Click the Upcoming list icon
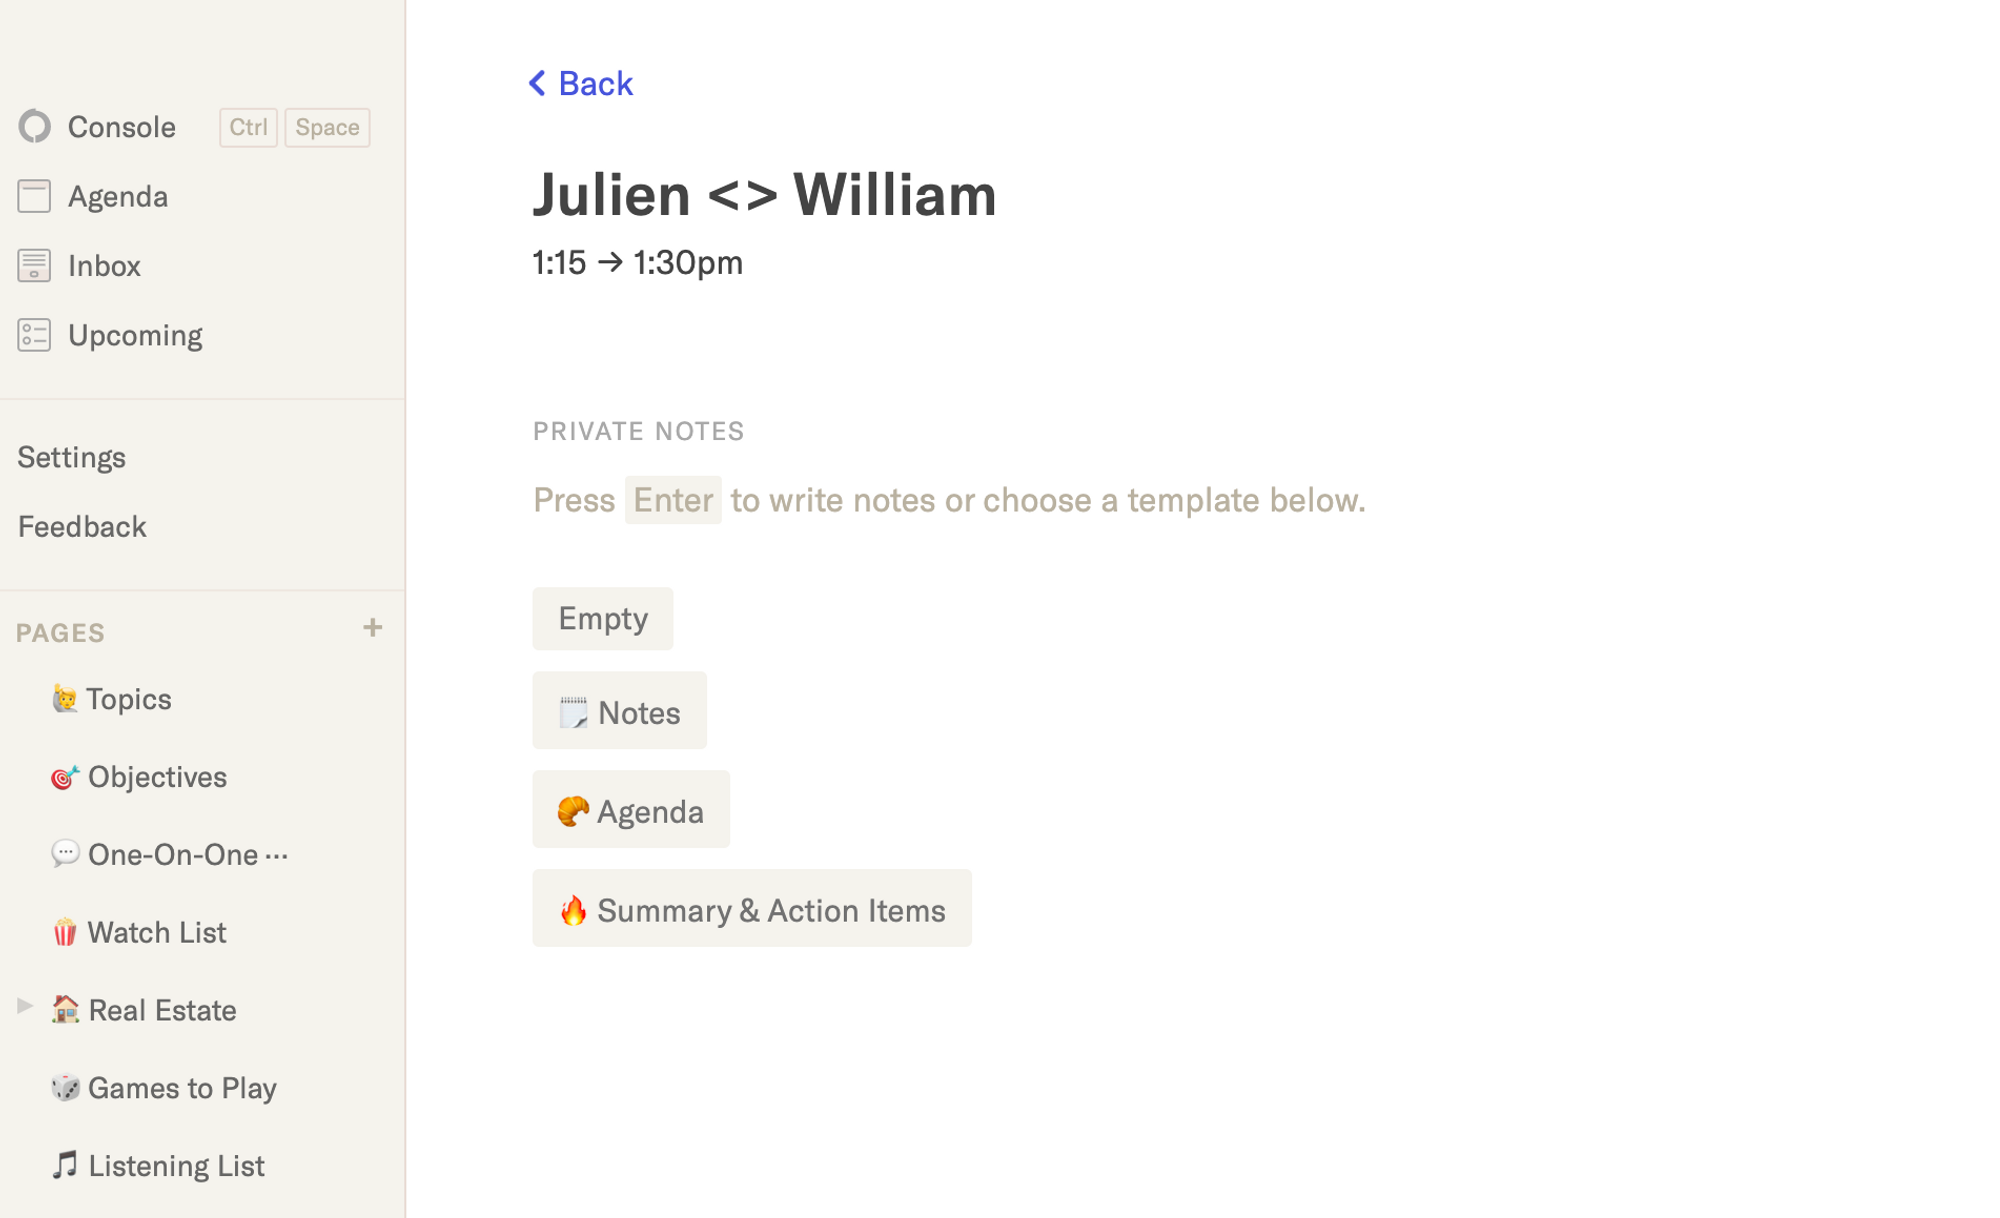The height and width of the screenshot is (1218, 2000). pos(34,335)
